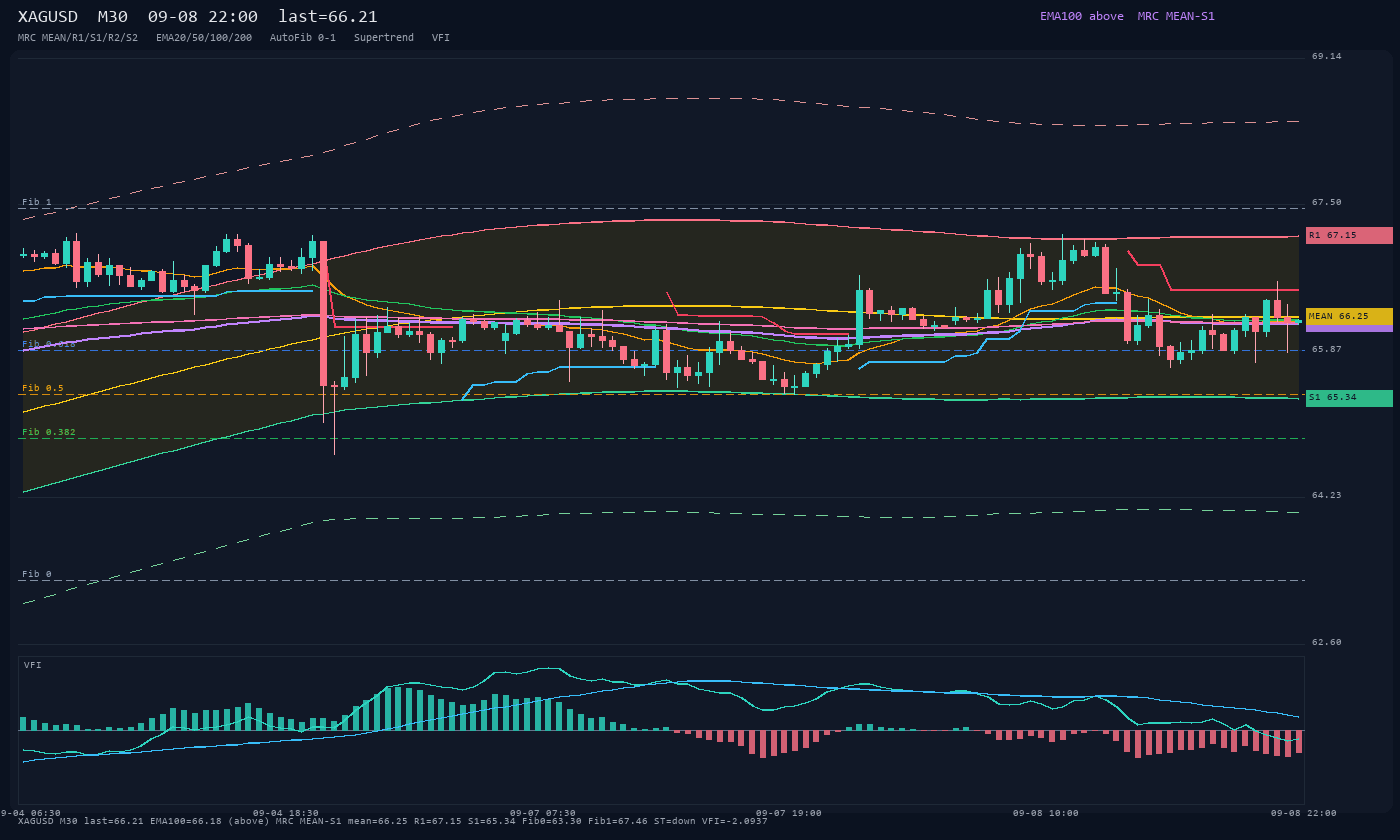Click the last=66.21 value in the title
Image resolution: width=1400 pixels, height=840 pixels.
point(328,16)
